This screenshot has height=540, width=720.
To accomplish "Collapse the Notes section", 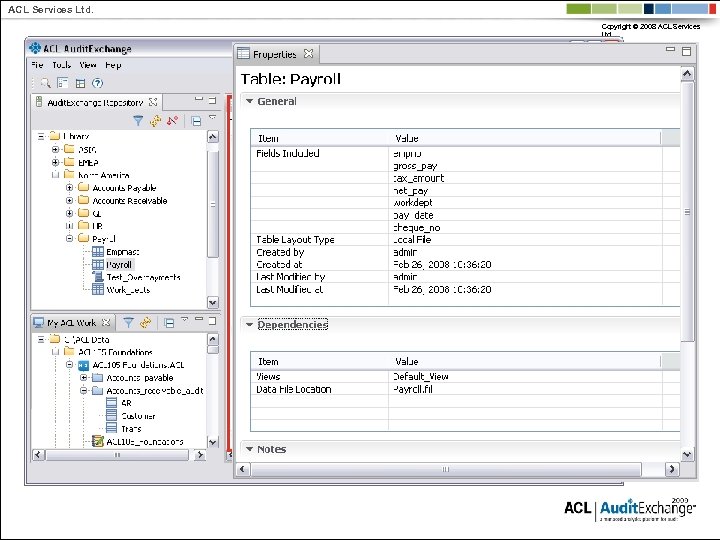I will (x=249, y=449).
